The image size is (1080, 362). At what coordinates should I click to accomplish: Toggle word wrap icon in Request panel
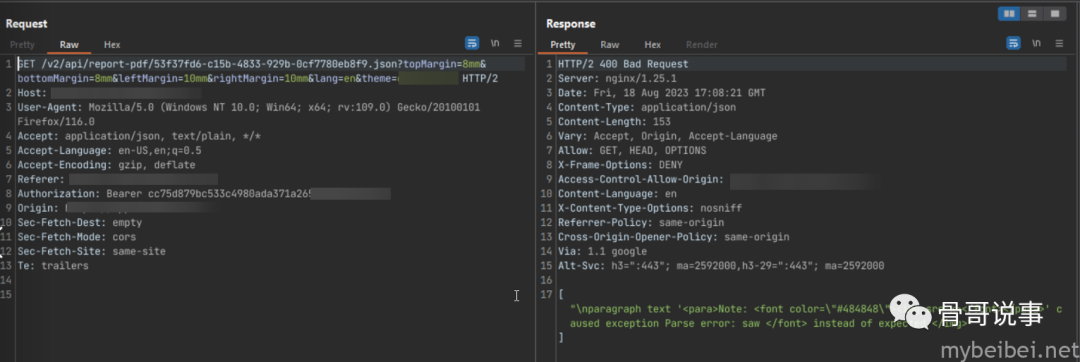(472, 43)
